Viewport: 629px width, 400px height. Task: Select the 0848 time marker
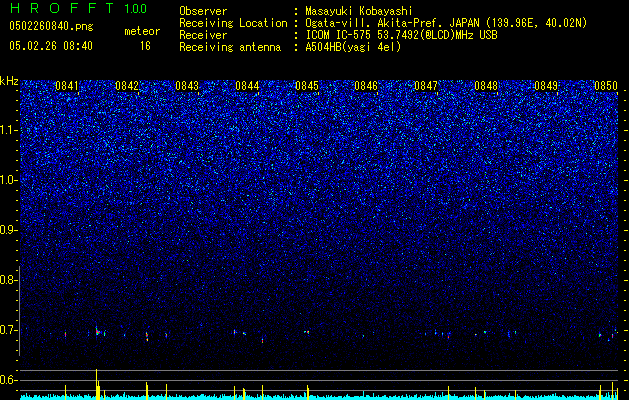click(486, 86)
